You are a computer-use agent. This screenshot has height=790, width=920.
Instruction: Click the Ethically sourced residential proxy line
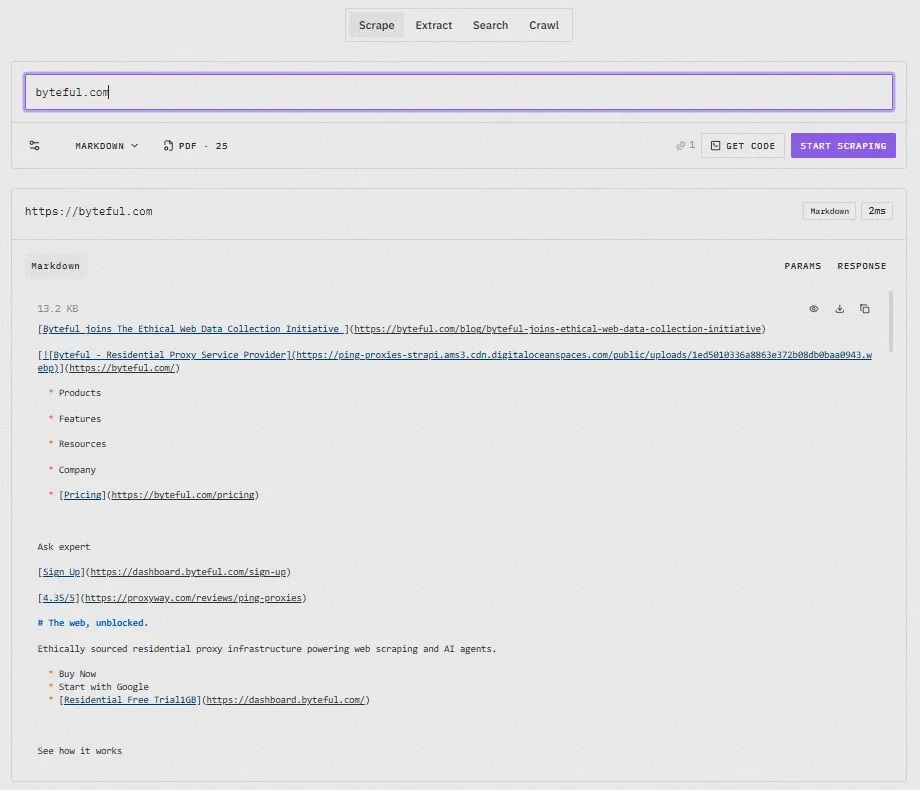click(267, 649)
